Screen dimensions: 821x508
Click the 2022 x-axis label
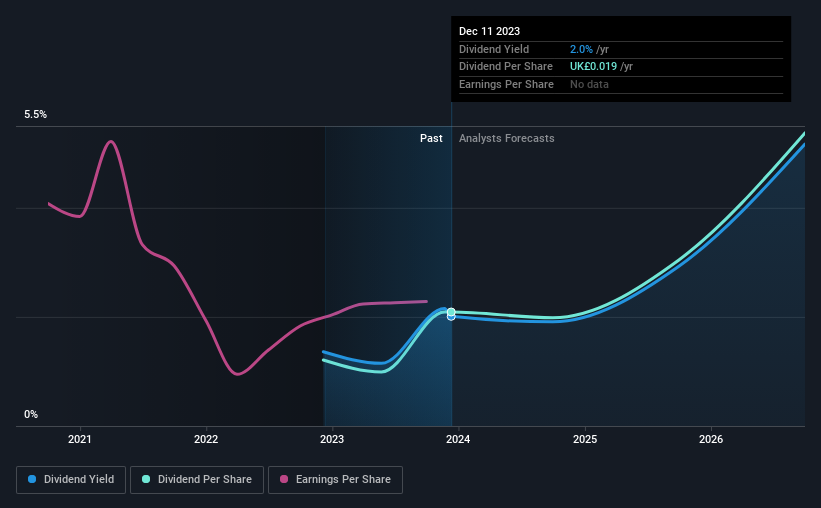pyautogui.click(x=206, y=439)
